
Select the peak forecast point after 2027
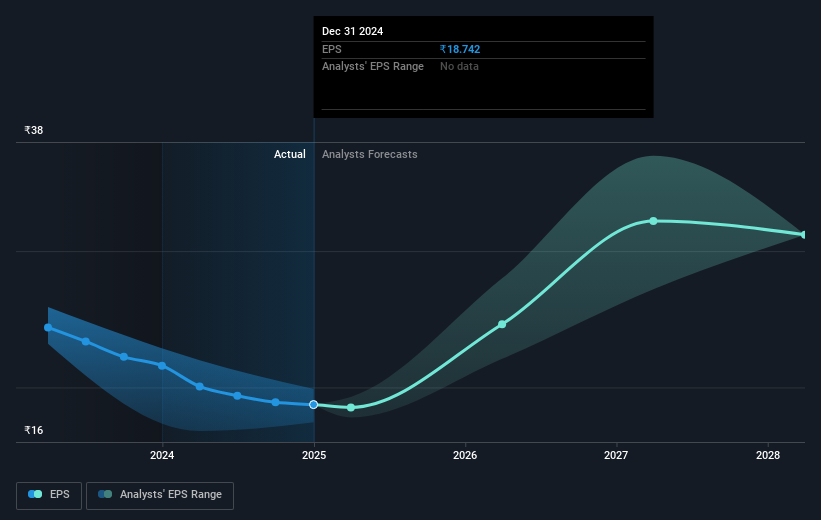click(653, 221)
